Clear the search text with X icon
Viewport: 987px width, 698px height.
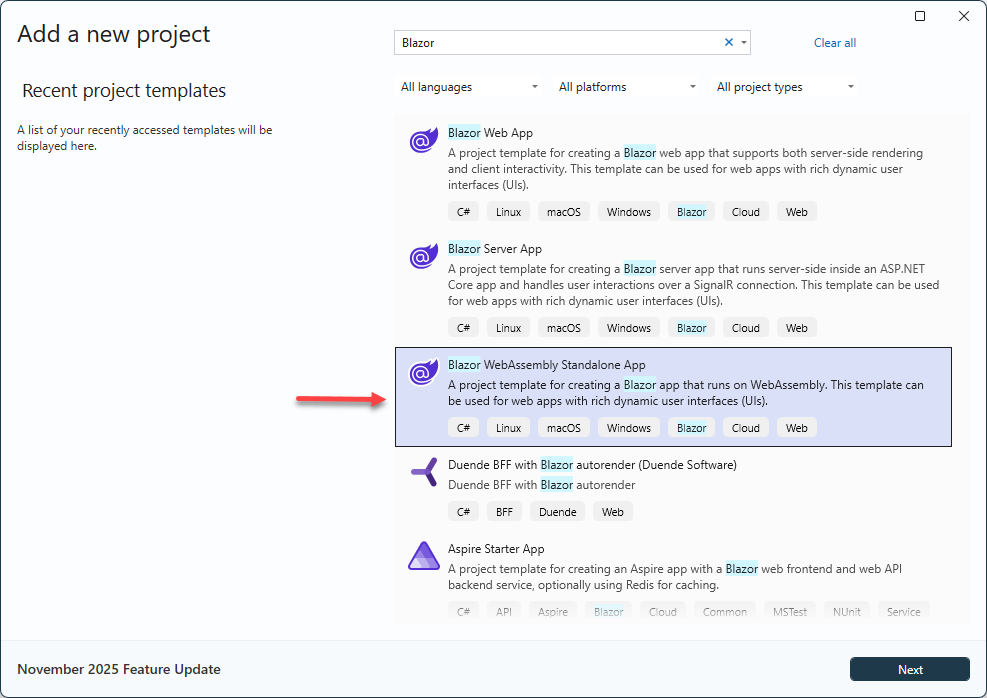point(729,42)
